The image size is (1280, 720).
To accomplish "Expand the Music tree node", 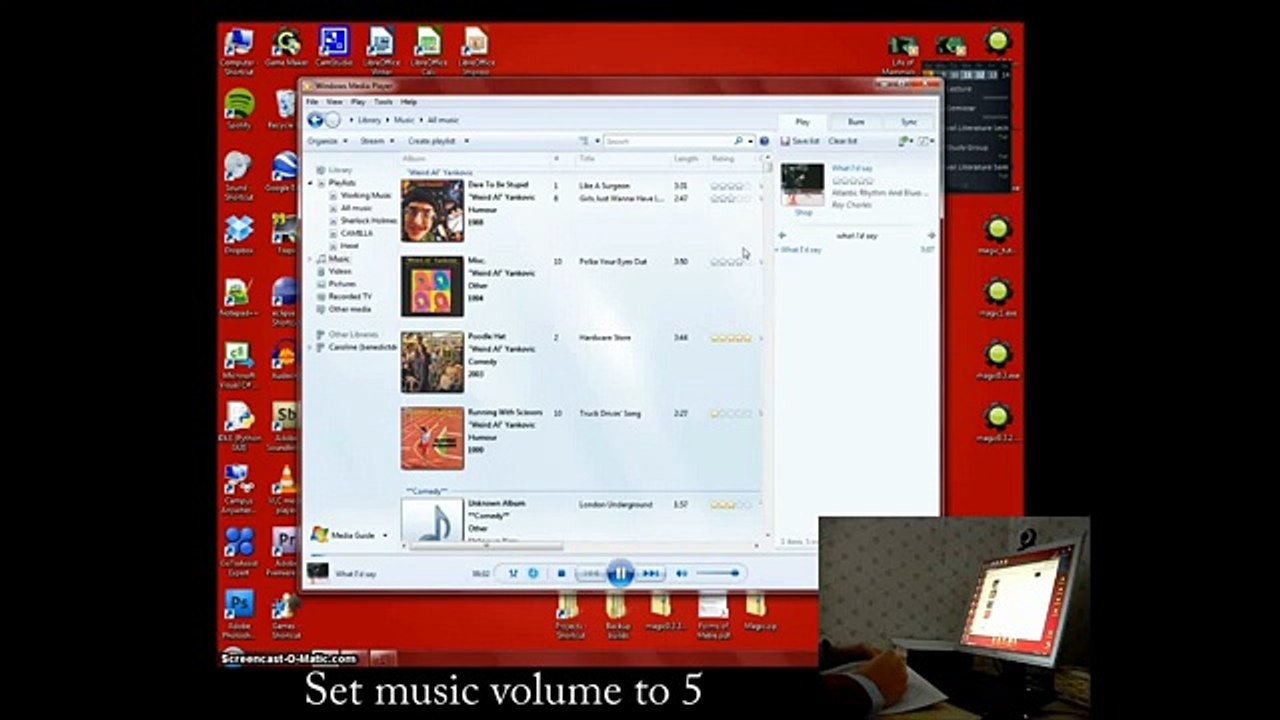I will tap(310, 259).
